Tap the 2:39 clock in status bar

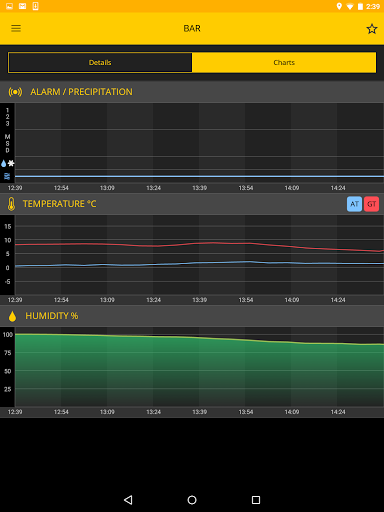click(x=373, y=6)
